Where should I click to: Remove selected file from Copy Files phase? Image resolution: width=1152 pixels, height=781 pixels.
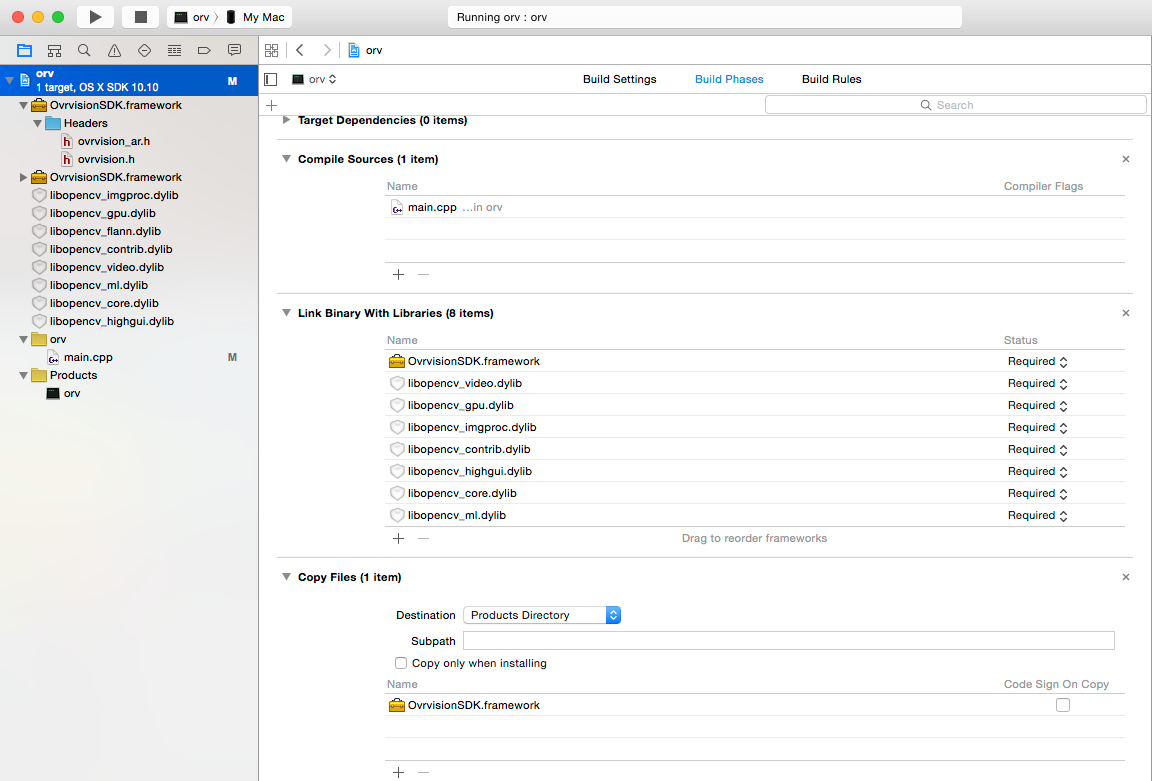click(x=423, y=772)
